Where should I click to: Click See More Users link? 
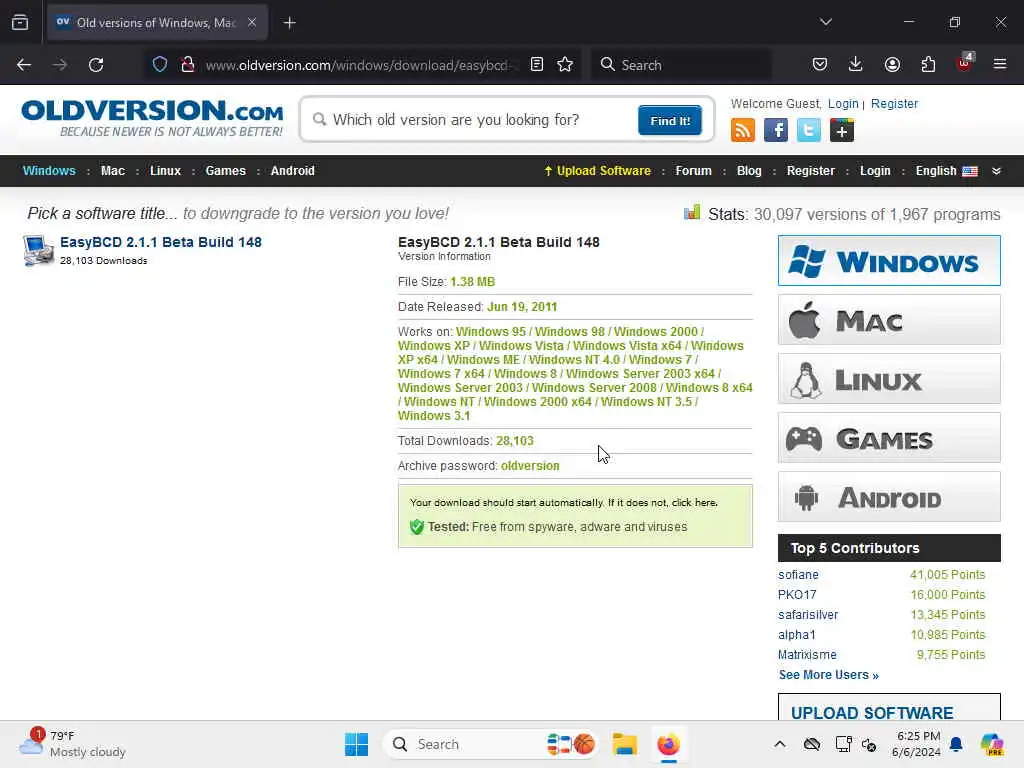pos(829,675)
